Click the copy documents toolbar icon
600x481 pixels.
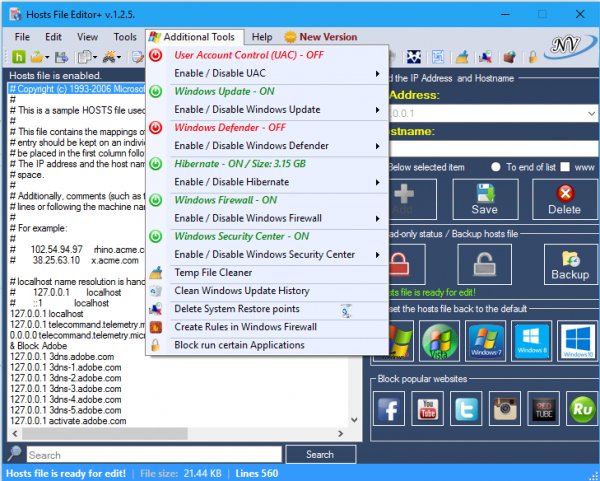[84, 57]
